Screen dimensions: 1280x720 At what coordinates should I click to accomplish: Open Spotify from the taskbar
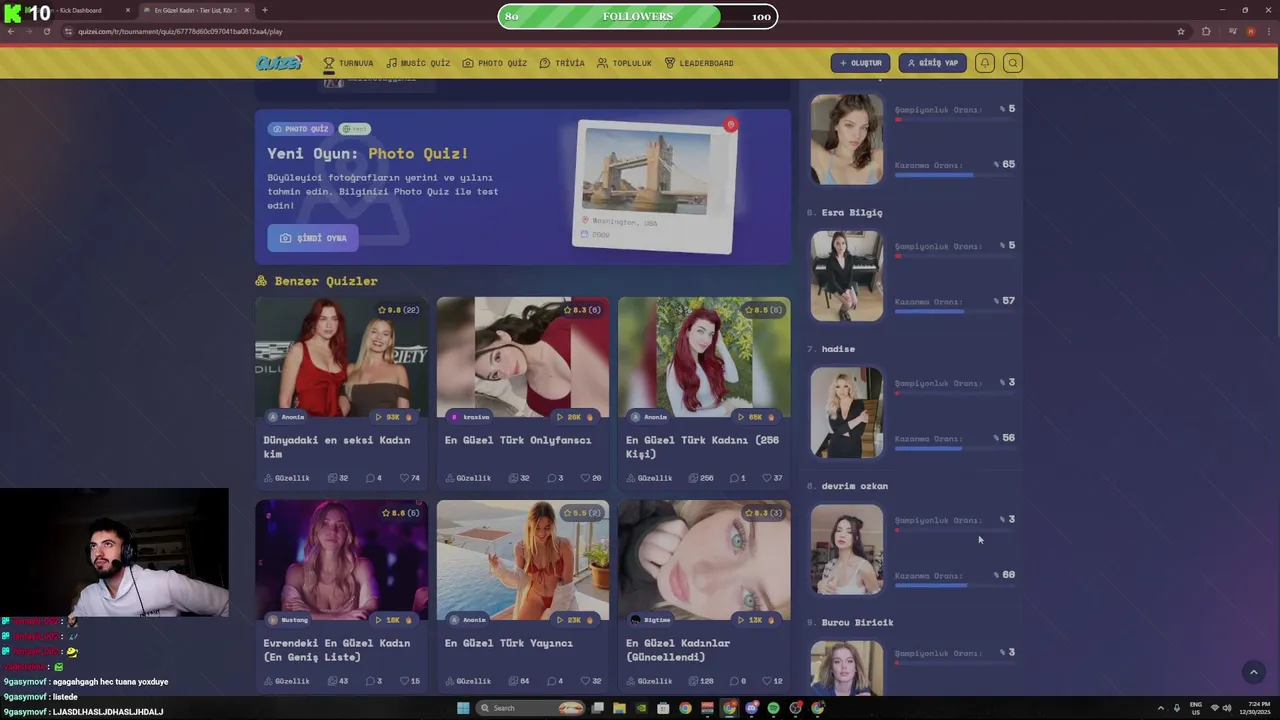pyautogui.click(x=773, y=708)
